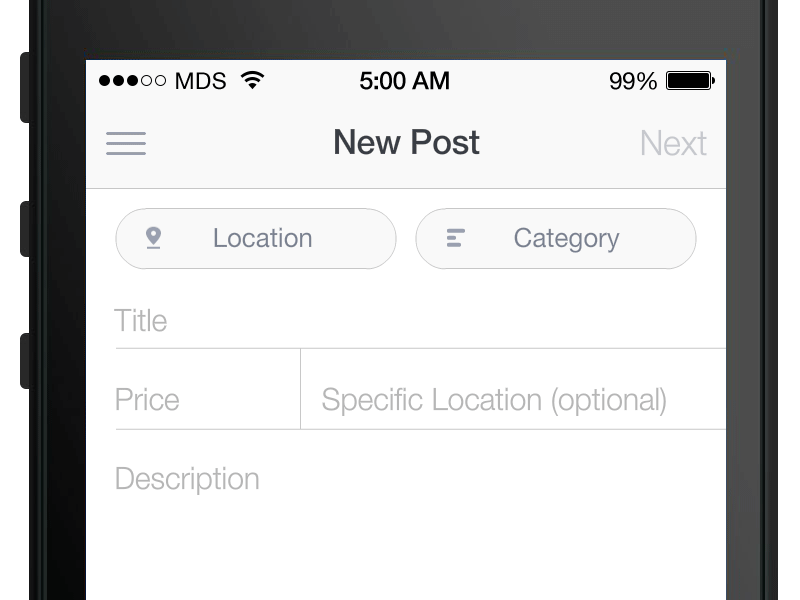
Task: Open the hamburger navigation menu
Action: [x=126, y=143]
